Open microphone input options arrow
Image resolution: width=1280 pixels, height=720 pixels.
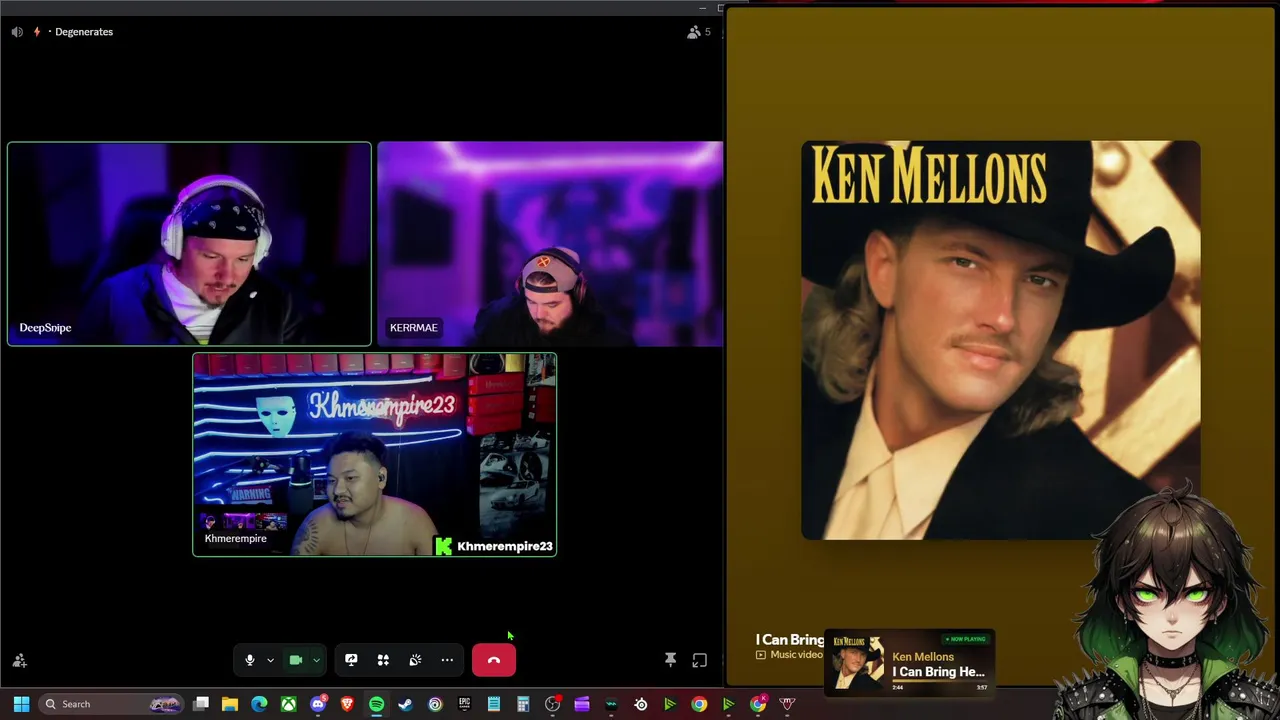pyautogui.click(x=270, y=661)
